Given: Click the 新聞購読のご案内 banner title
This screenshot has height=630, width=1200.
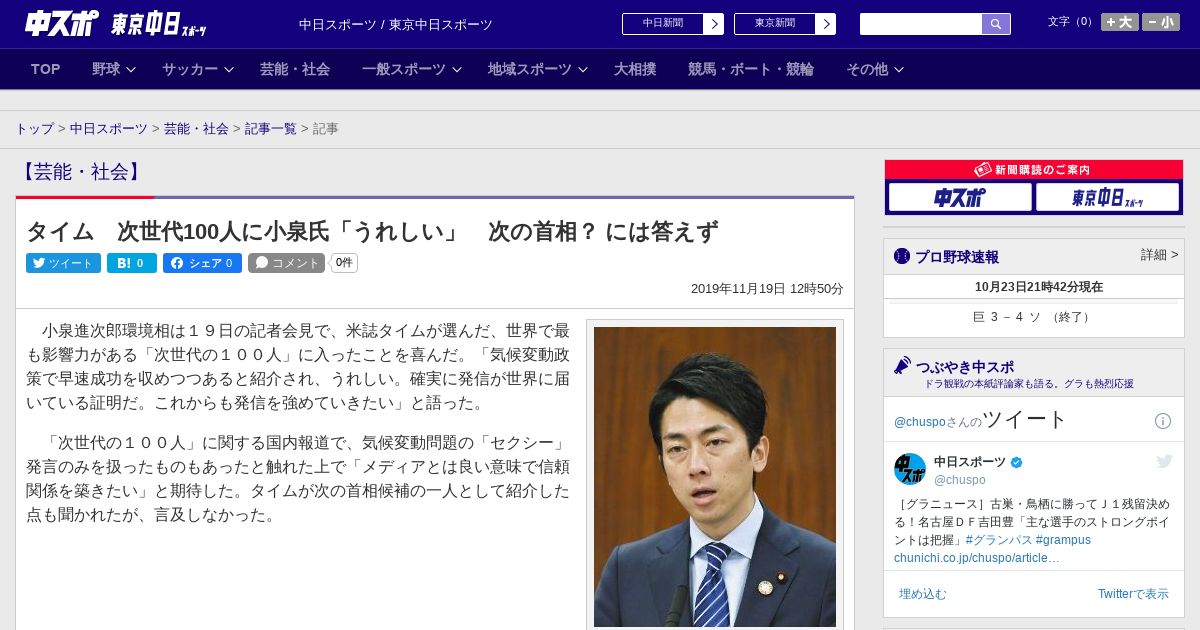Looking at the screenshot, I should click(x=1033, y=170).
